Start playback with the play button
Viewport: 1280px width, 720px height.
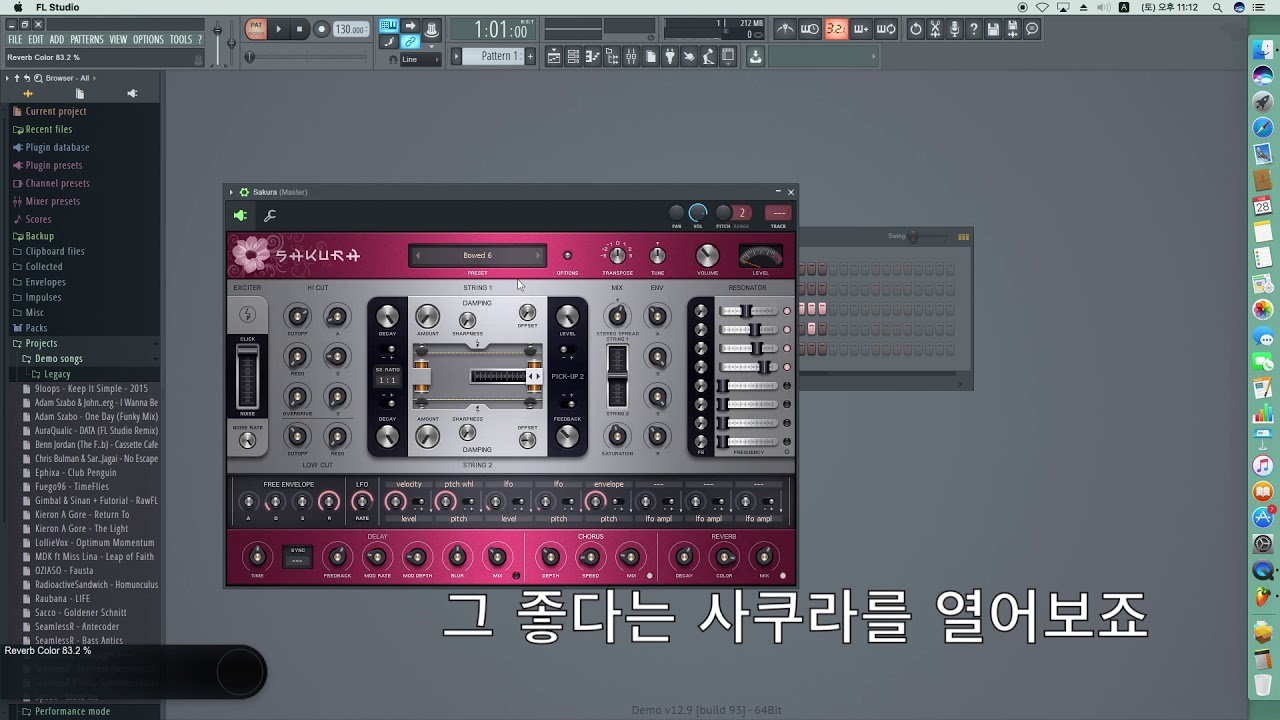click(279, 29)
